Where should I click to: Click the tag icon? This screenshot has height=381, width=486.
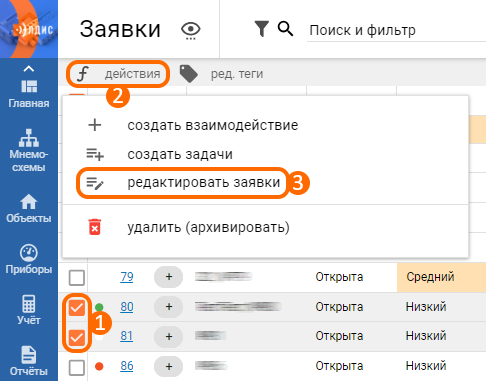click(189, 74)
